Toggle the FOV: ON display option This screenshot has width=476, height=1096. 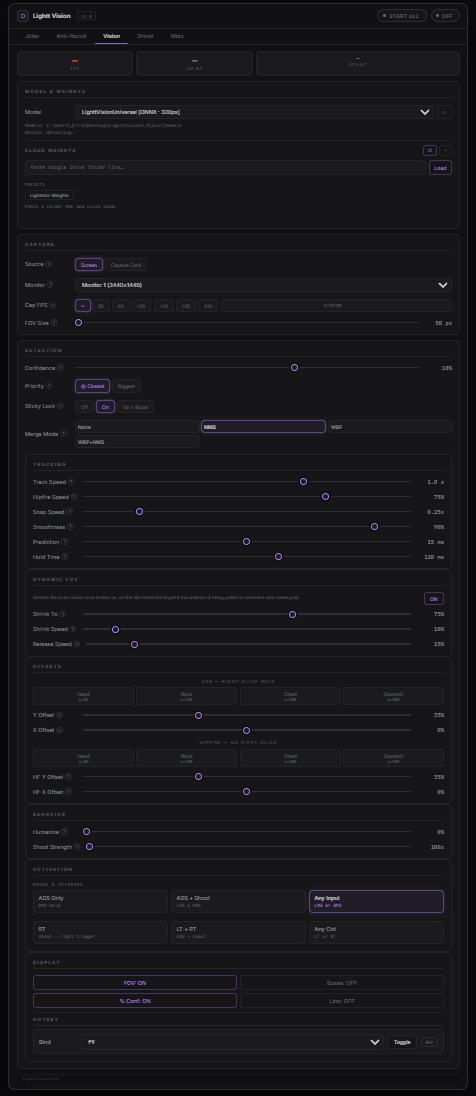tap(135, 983)
